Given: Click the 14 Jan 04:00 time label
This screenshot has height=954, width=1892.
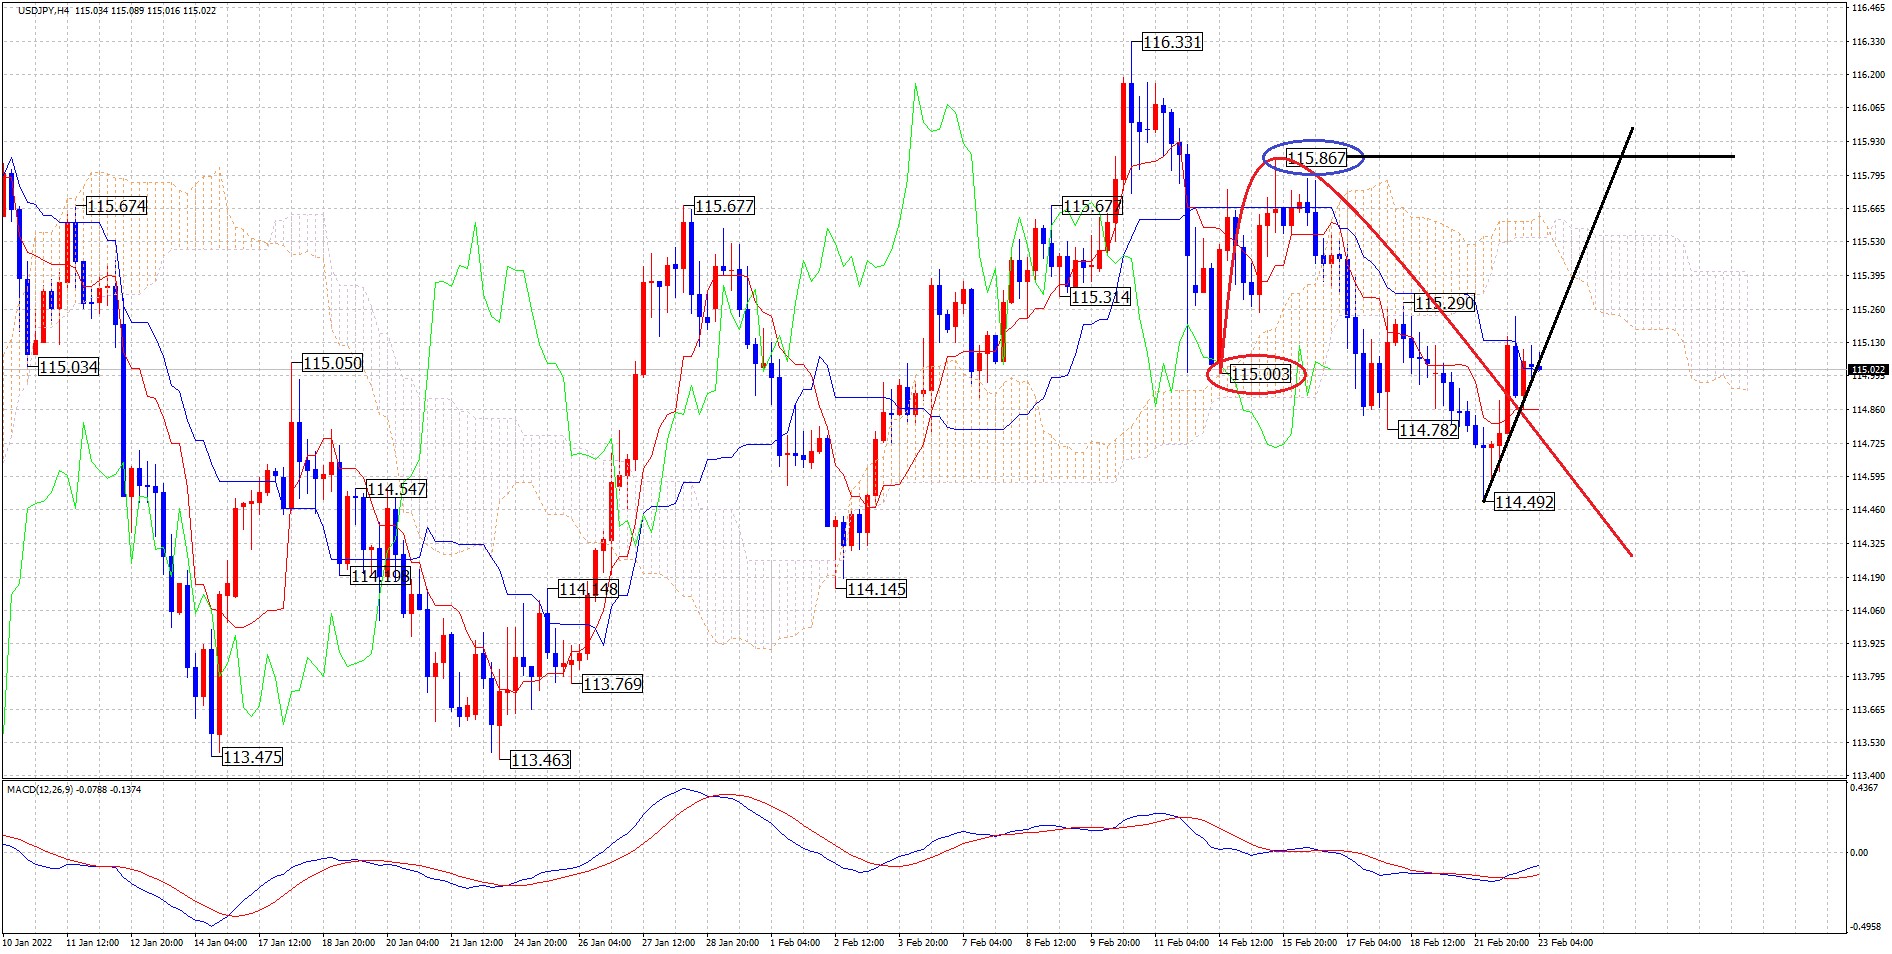Looking at the screenshot, I should pos(220,943).
